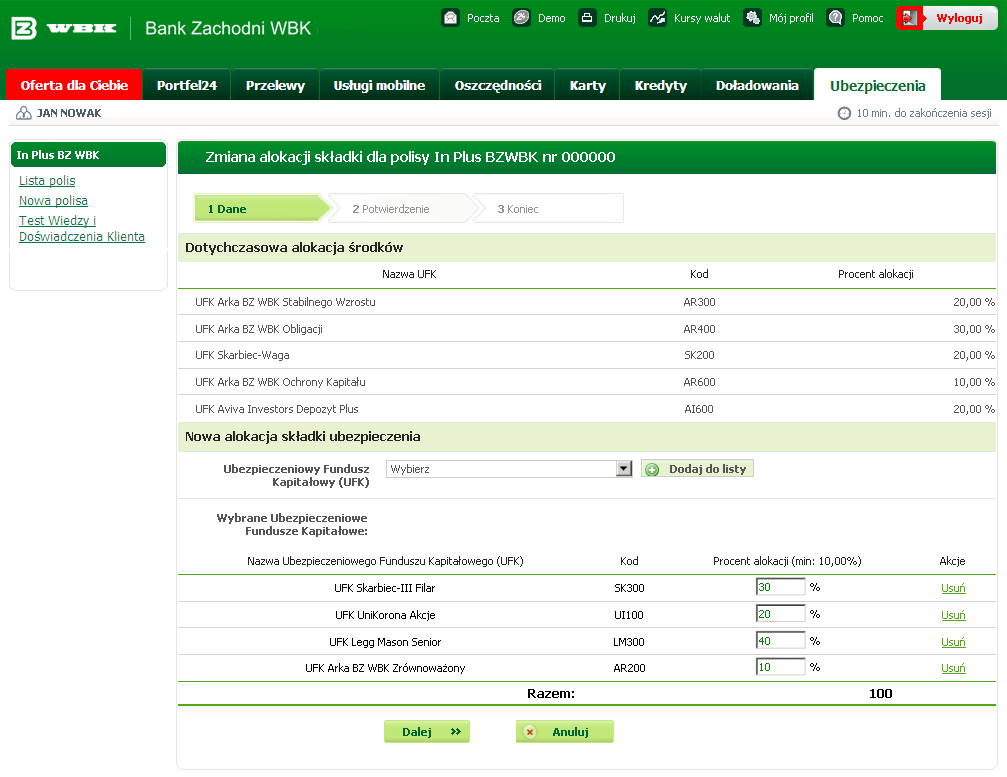Image resolution: width=1007 pixels, height=777 pixels.
Task: Click percent field for UFK Legg Mason Senior
Action: point(780,641)
